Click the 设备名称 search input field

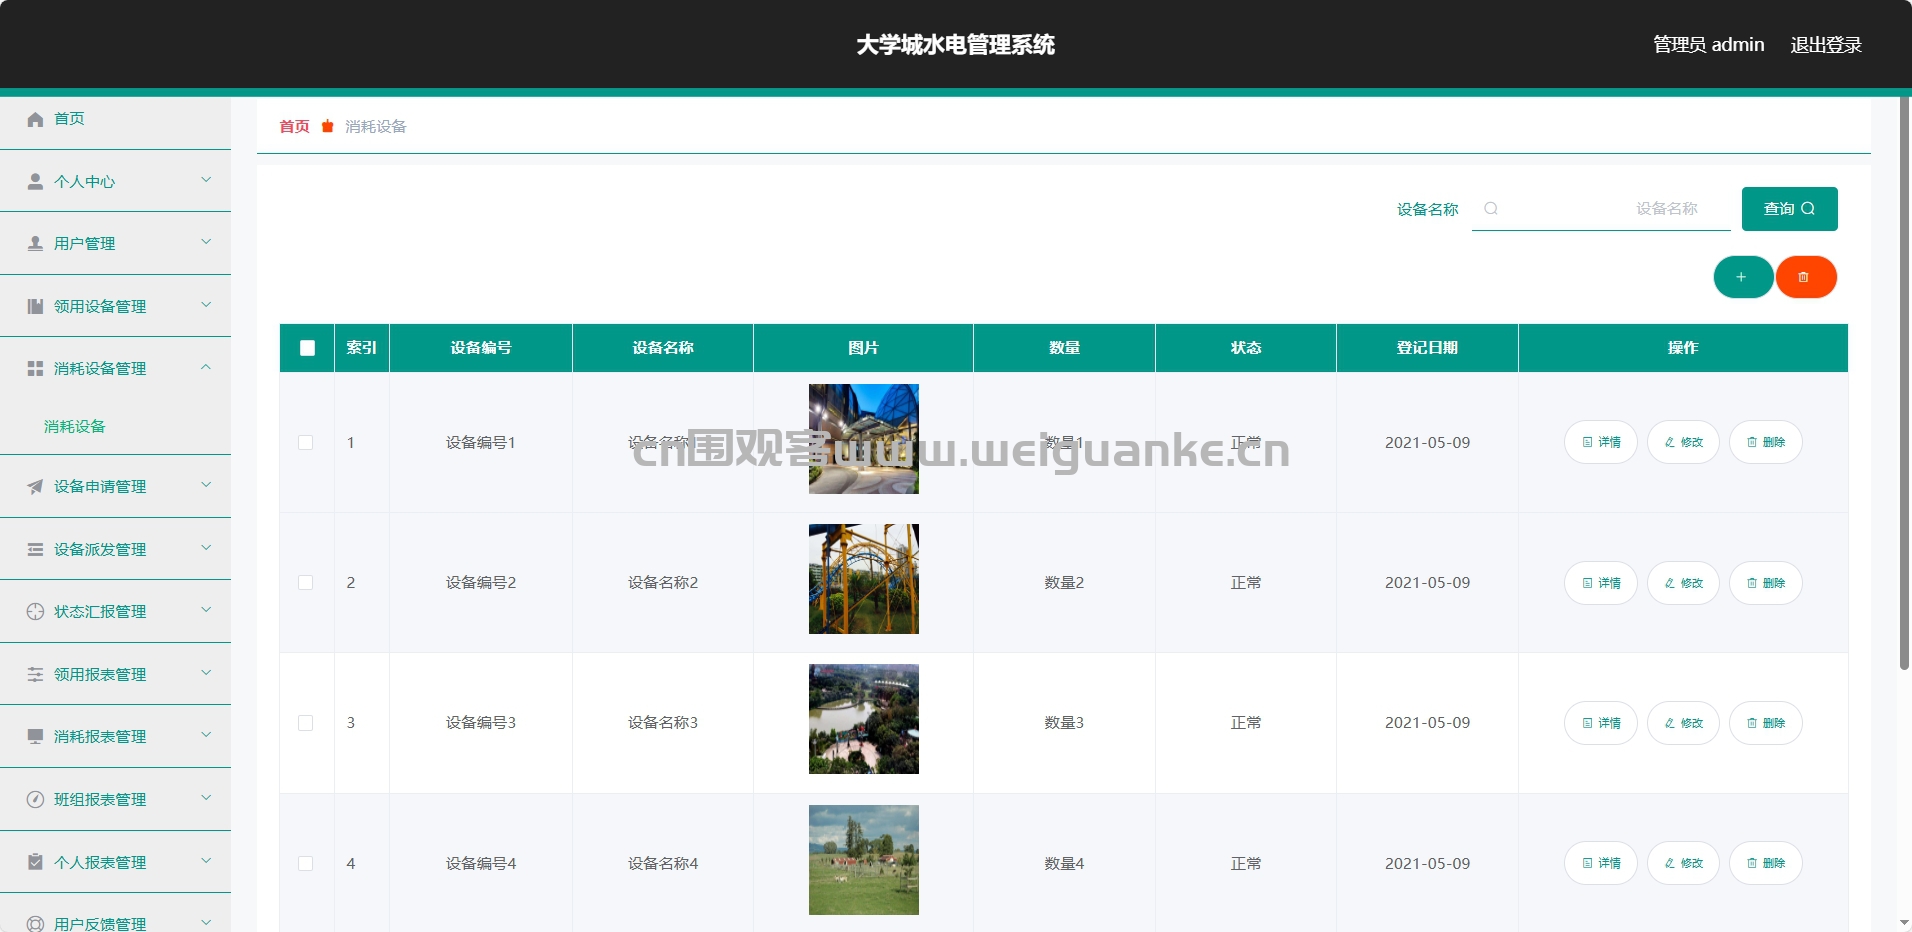coord(1601,209)
